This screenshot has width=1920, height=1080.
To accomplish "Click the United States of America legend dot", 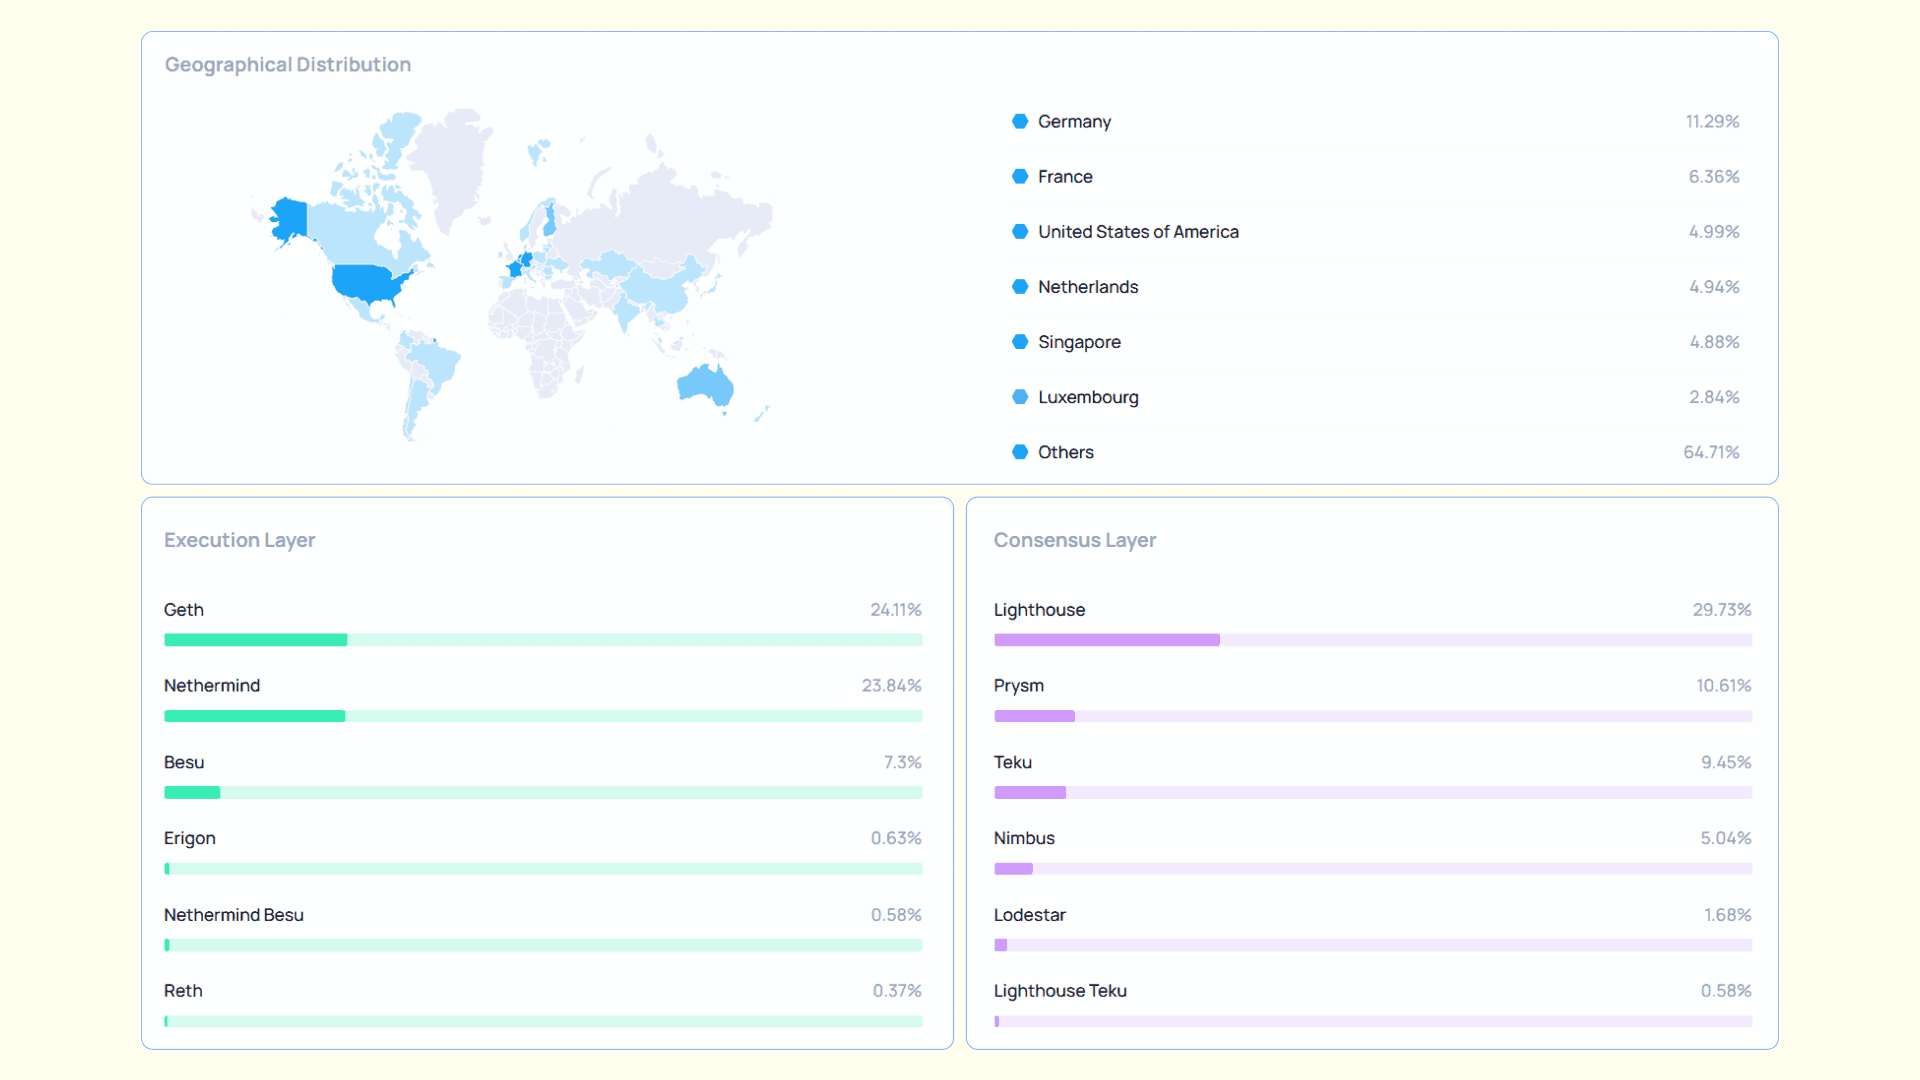I will click(1020, 231).
